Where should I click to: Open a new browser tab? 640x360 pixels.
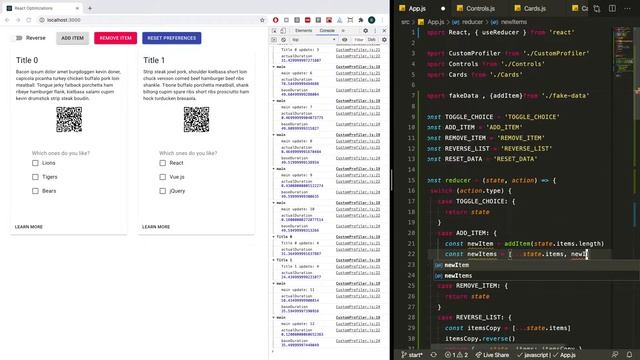point(90,8)
